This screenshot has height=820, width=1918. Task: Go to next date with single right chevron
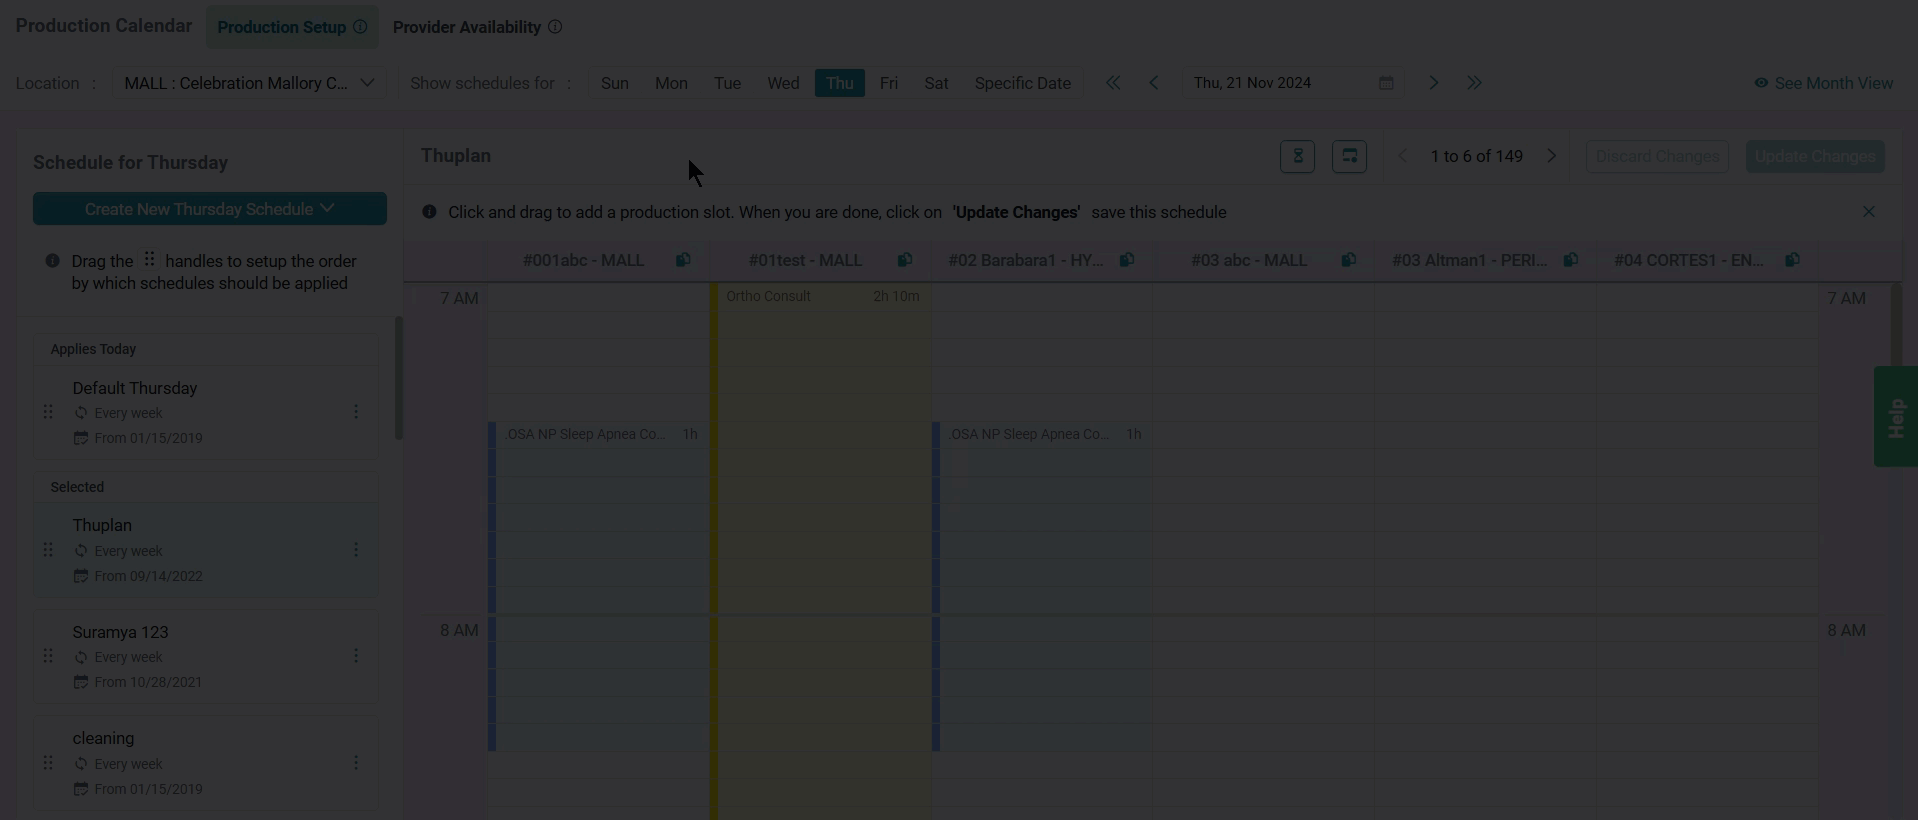[1433, 83]
